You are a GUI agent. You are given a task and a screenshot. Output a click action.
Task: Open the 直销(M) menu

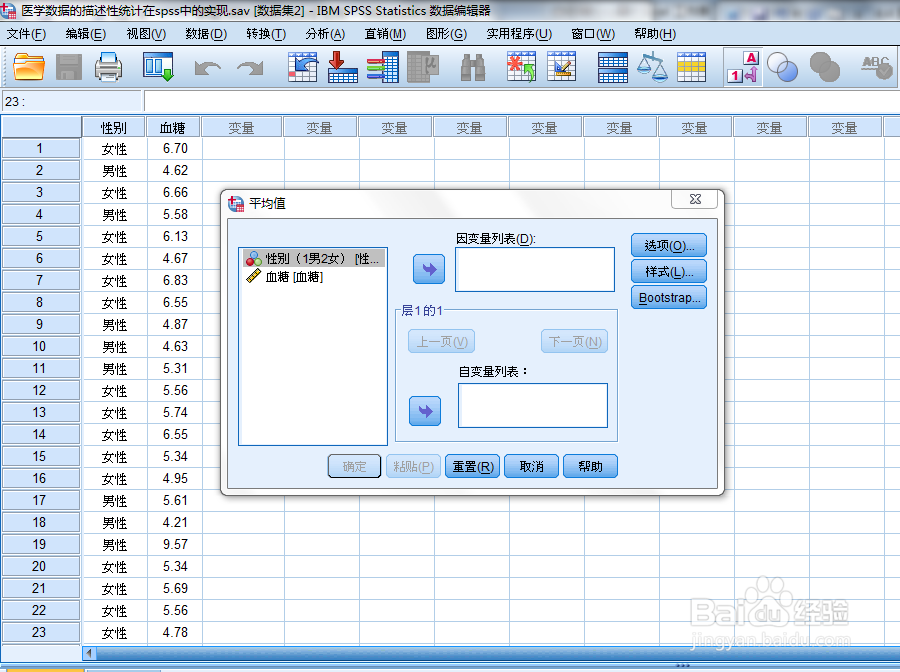point(385,34)
